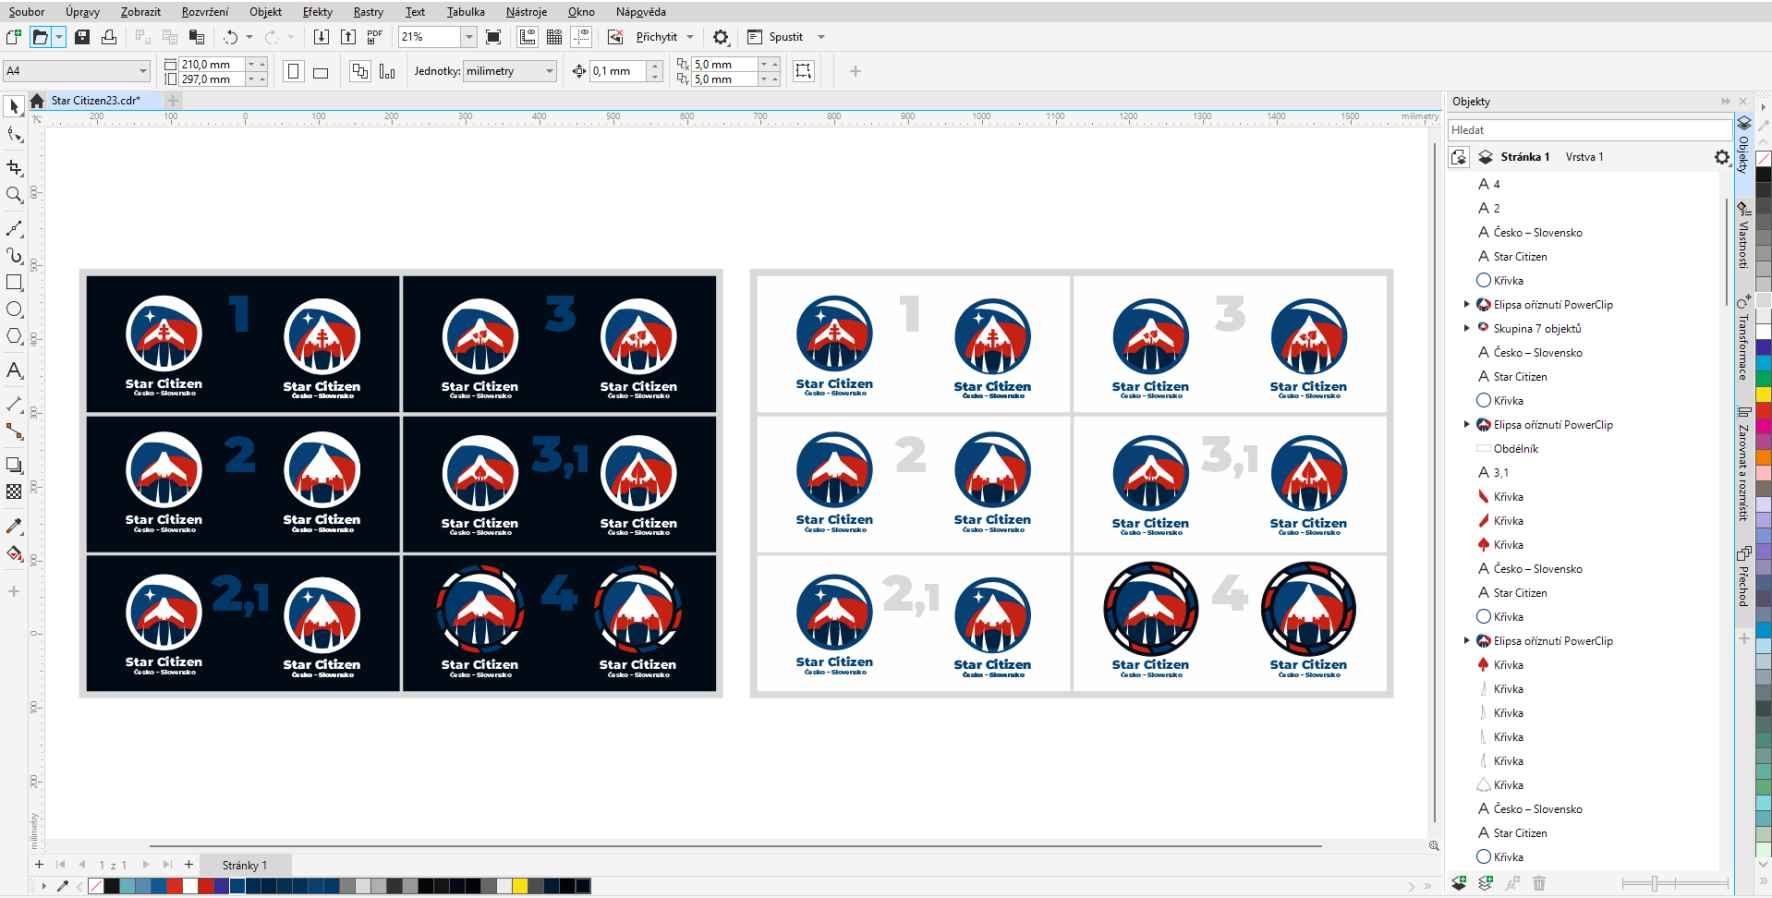Open the A4 page size dropdown

click(x=143, y=71)
